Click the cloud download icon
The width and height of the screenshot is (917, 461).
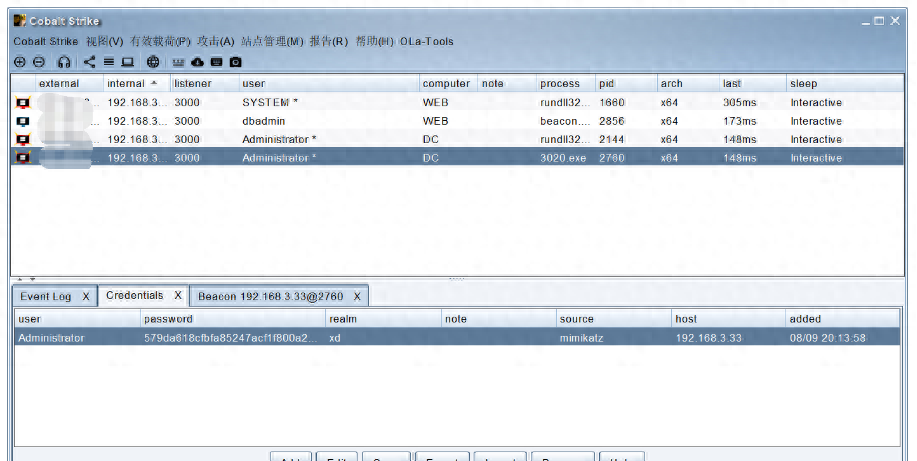[198, 61]
